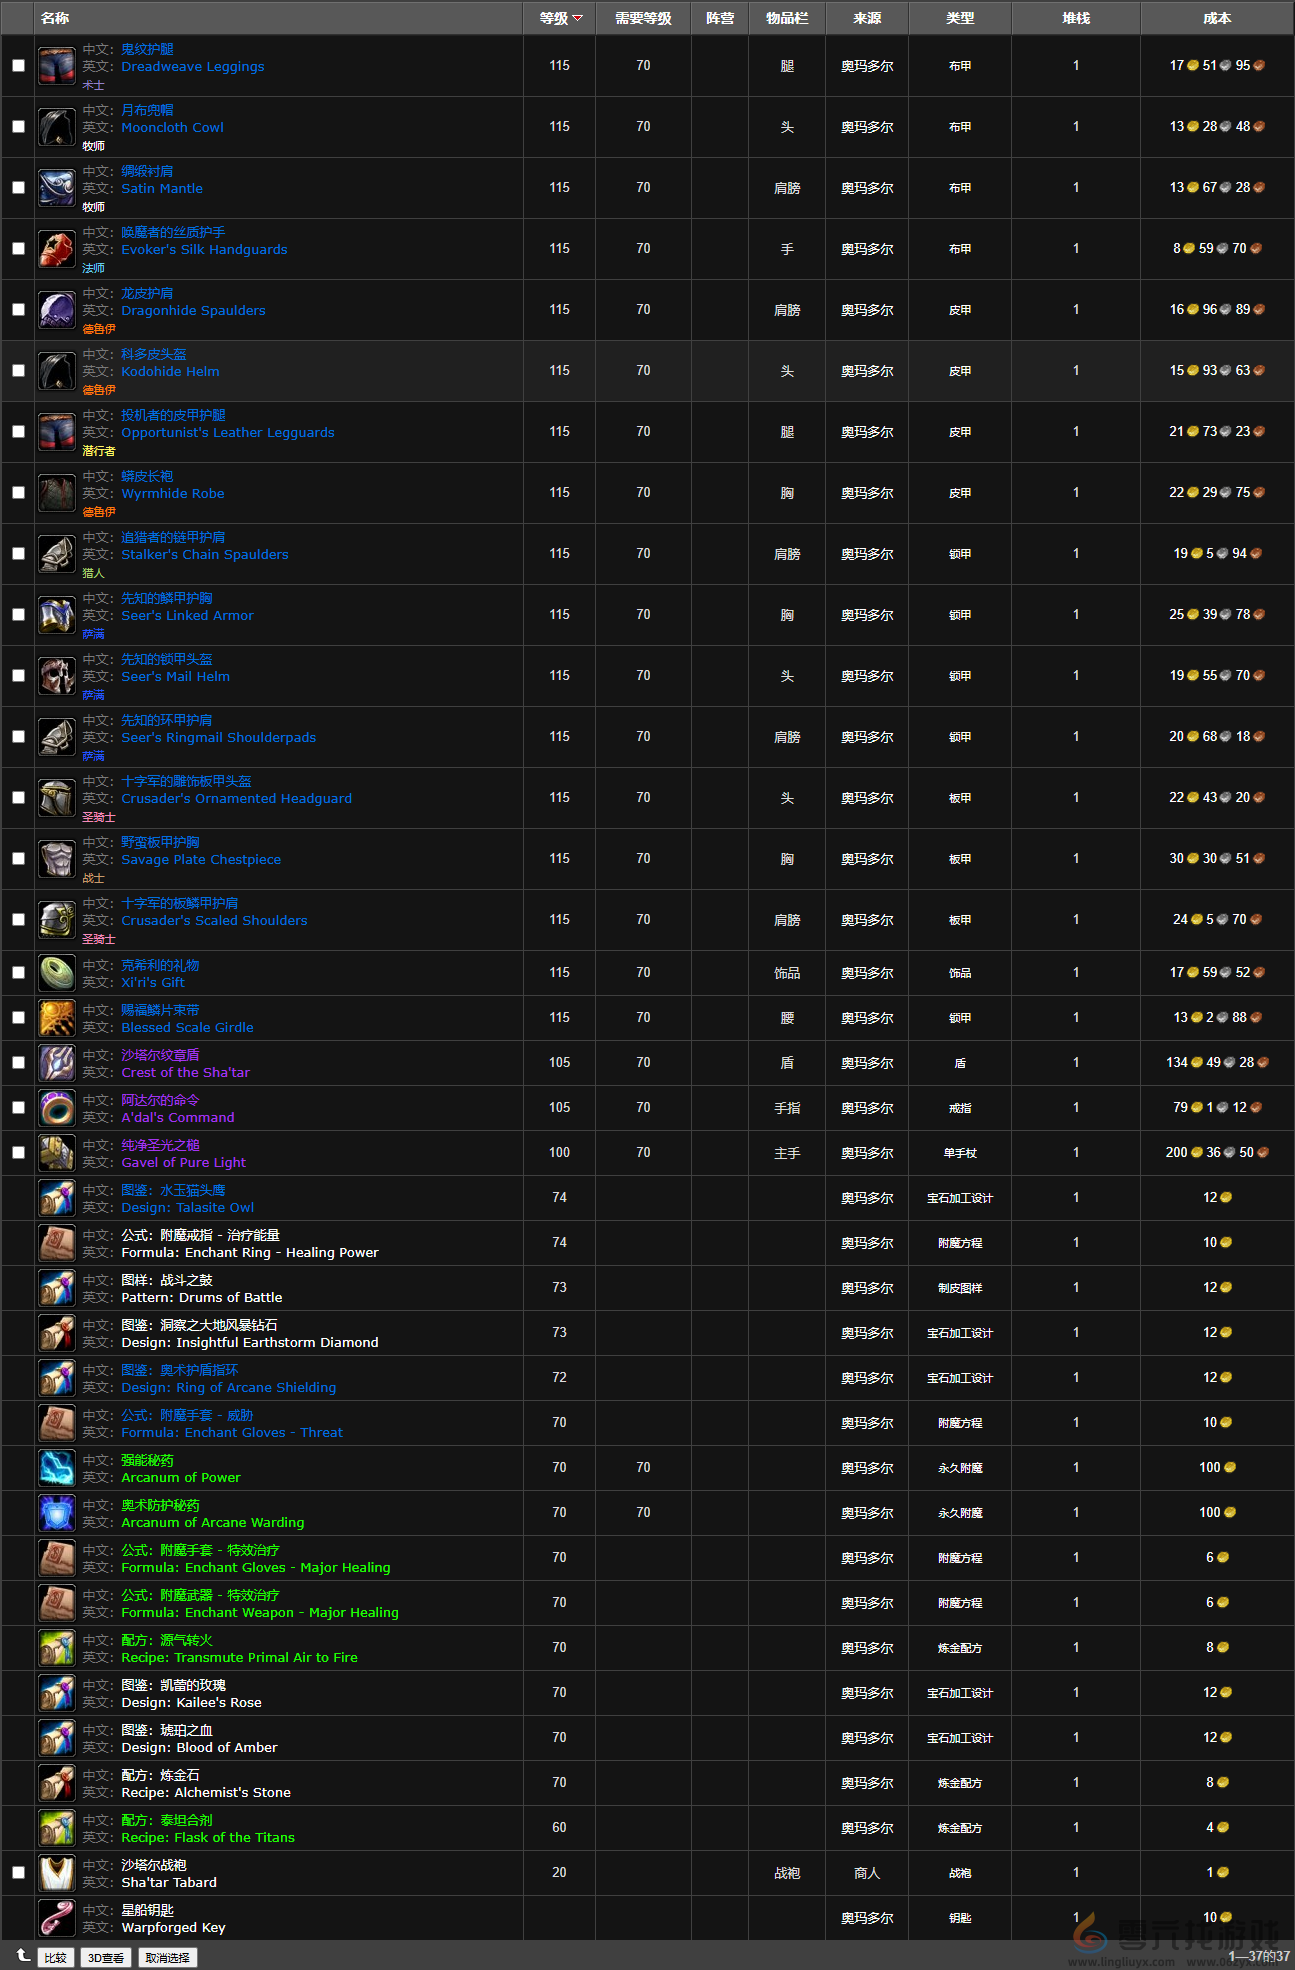
Task: Select the Sha'tar Tabard row checkbox
Action: point(18,1872)
